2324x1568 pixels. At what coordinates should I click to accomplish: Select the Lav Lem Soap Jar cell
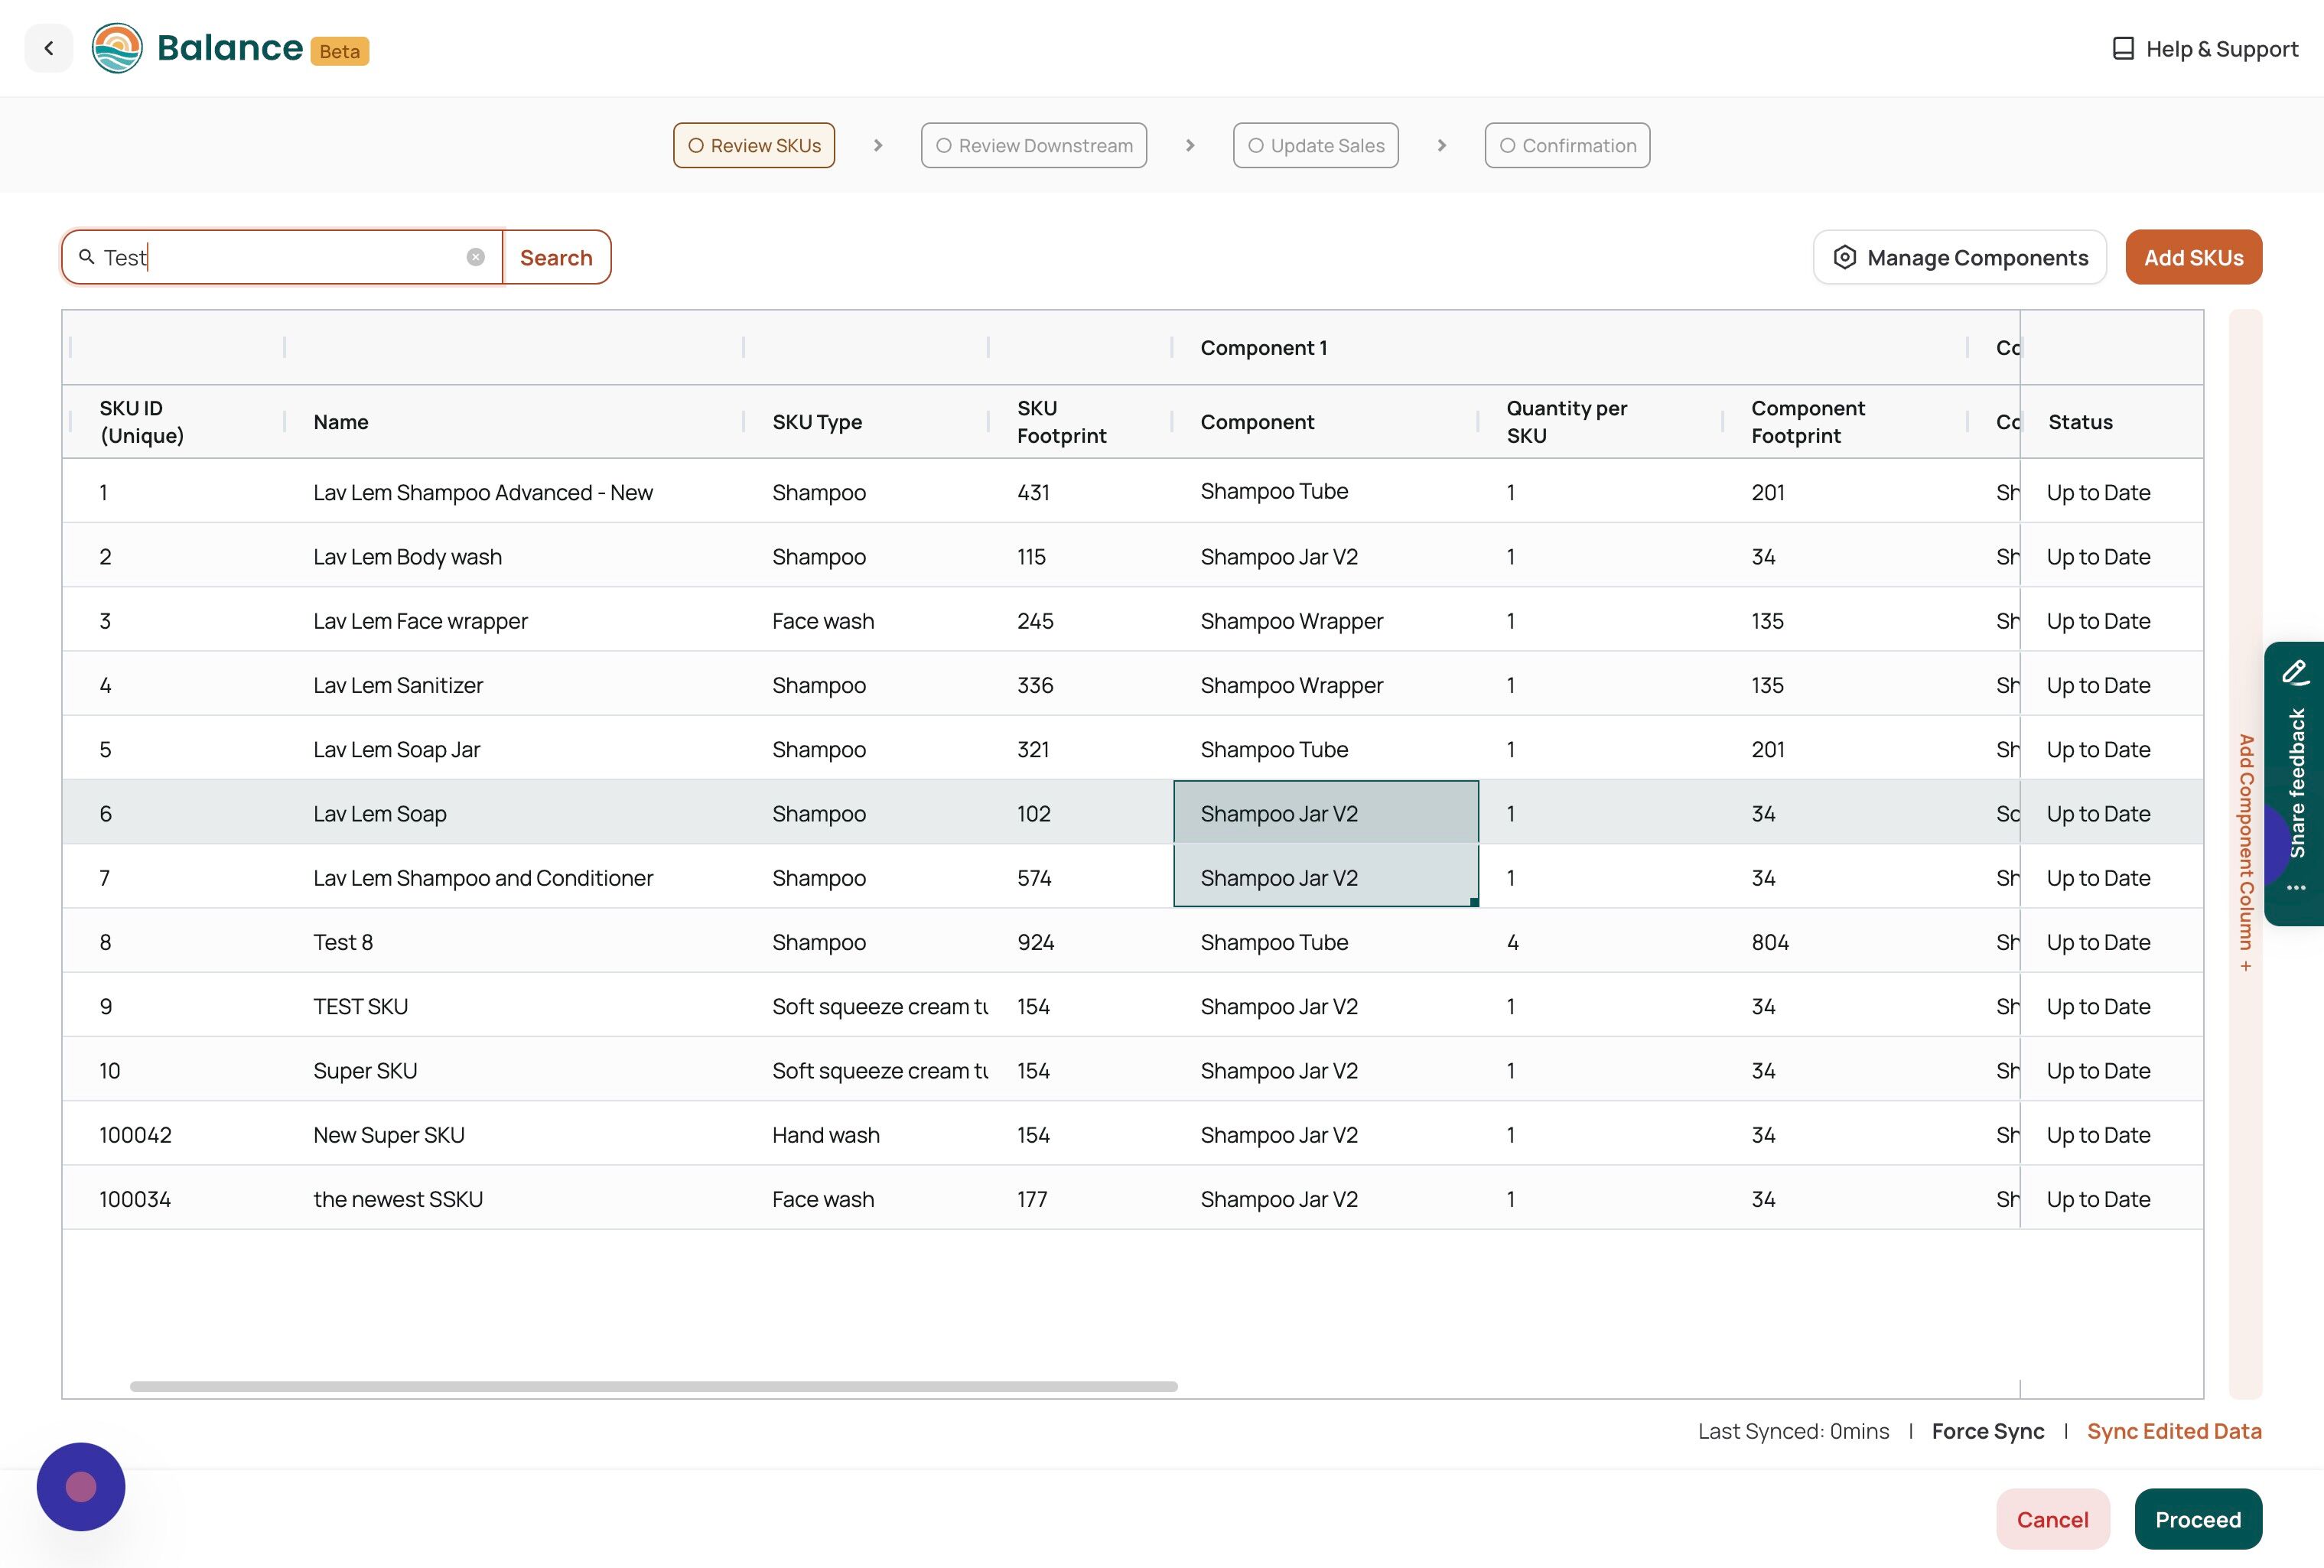514,749
